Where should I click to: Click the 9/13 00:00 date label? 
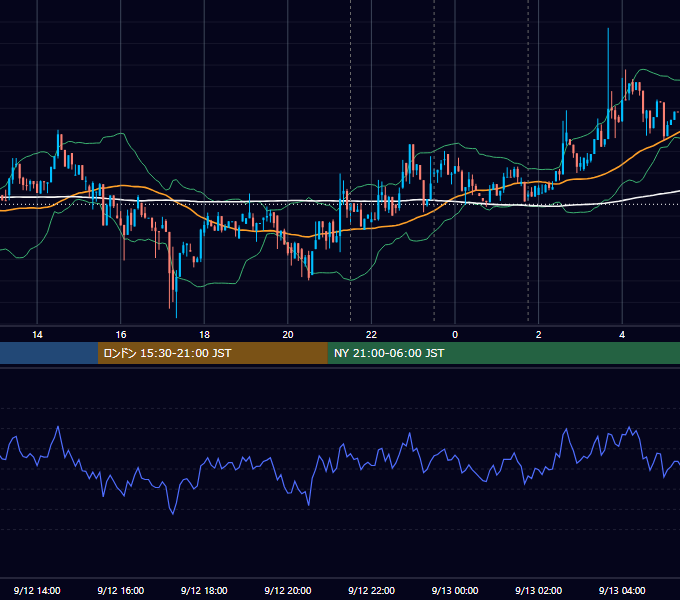coord(455,590)
